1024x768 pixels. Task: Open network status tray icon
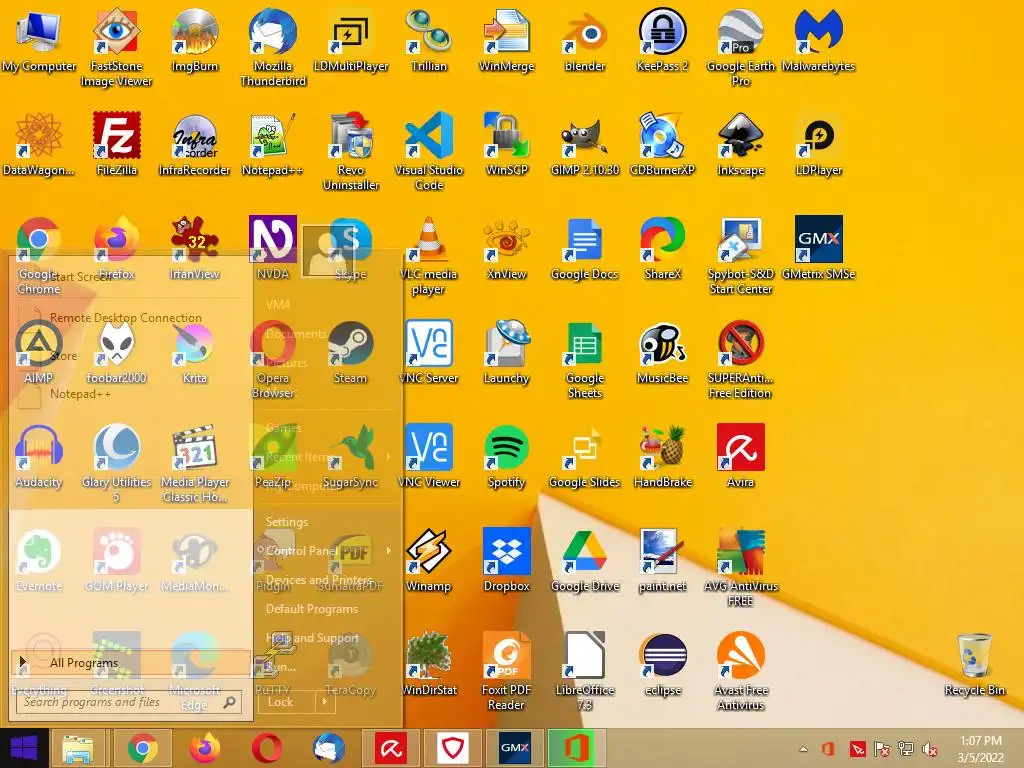(x=906, y=749)
